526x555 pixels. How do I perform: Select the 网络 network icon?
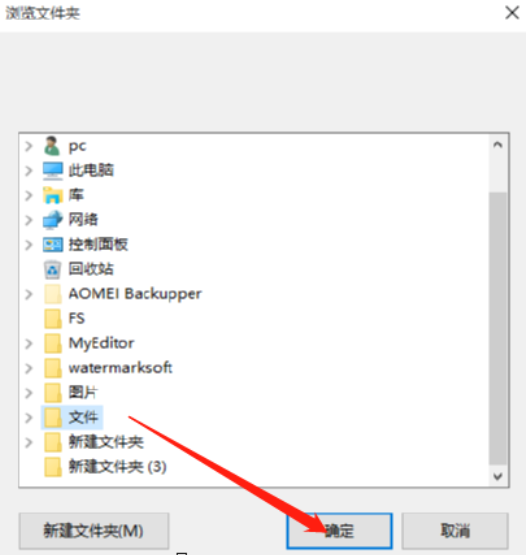[52, 220]
